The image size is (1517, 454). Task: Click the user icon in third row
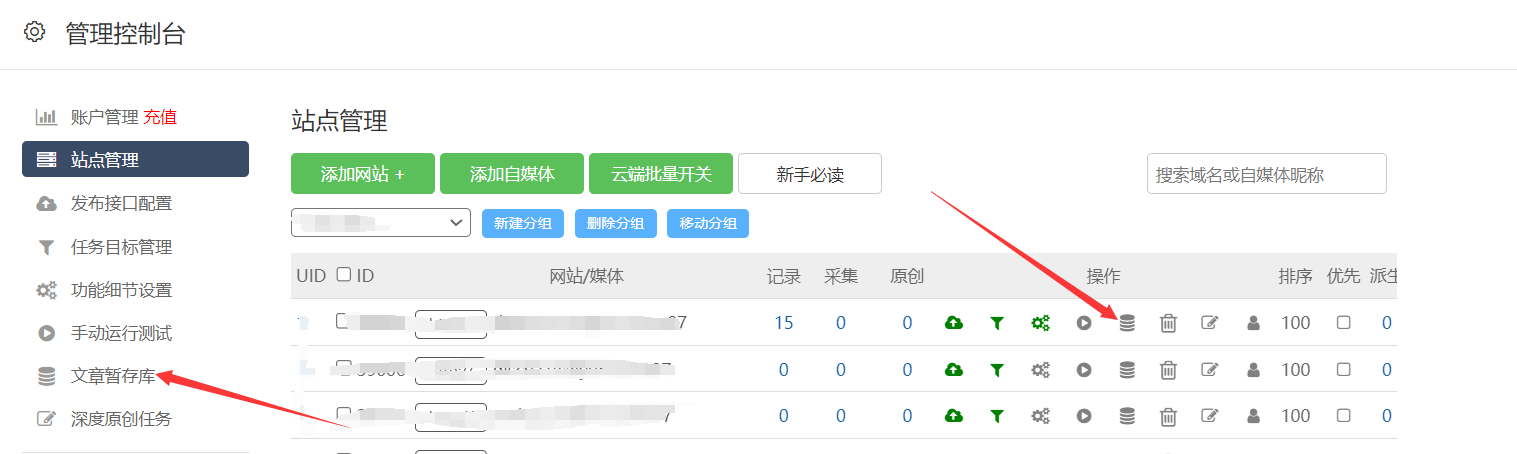1253,415
